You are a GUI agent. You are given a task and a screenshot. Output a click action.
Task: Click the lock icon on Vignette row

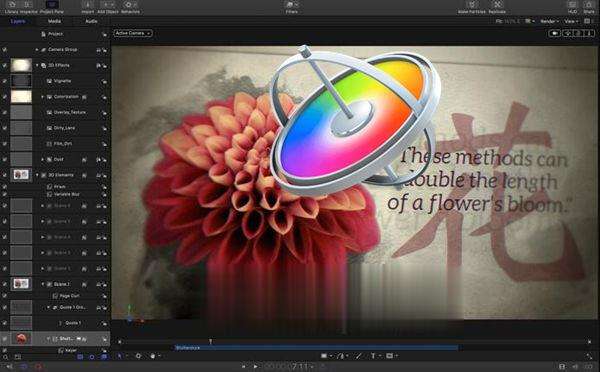(x=104, y=82)
